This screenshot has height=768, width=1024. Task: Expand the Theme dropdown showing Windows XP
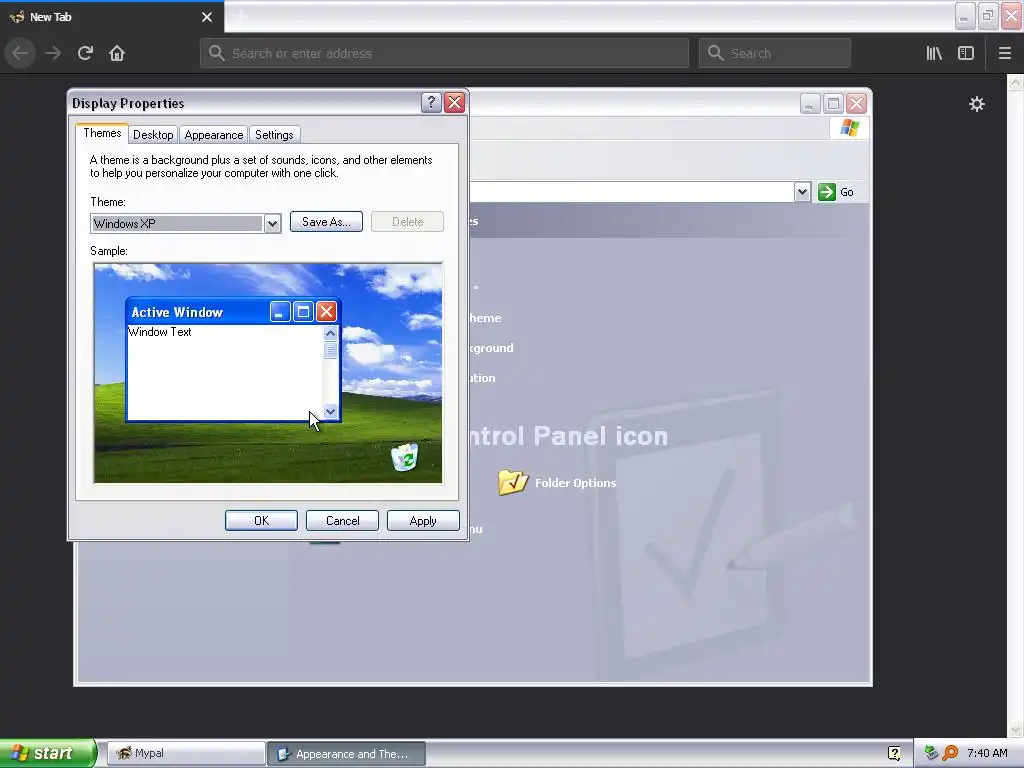(272, 223)
